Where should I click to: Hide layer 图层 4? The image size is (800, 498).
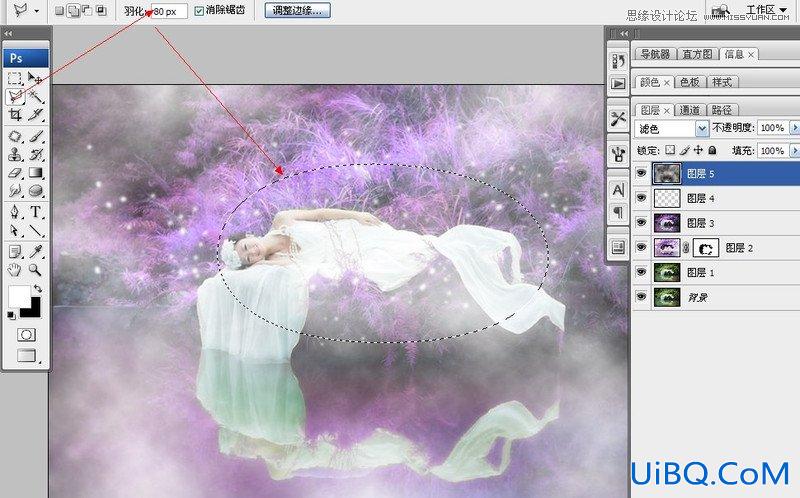[x=641, y=198]
